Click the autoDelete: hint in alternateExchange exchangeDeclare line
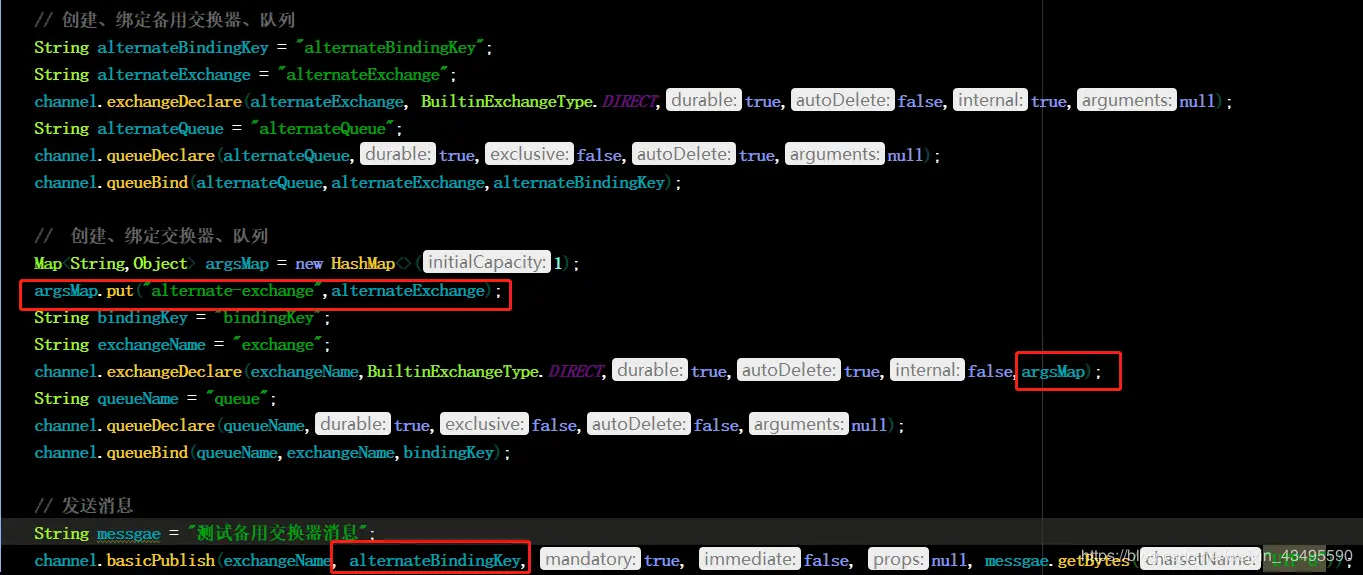Image resolution: width=1363 pixels, height=575 pixels. (x=843, y=101)
